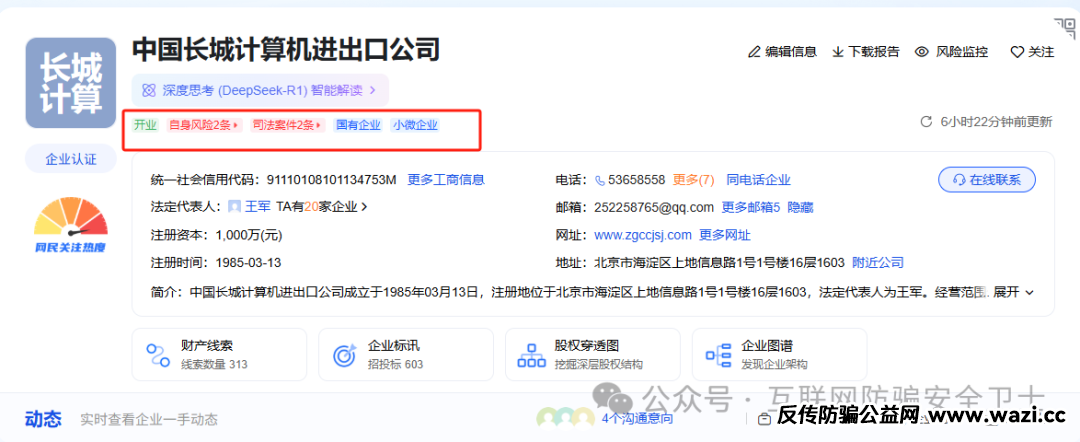Click the 在线联系 button
Viewport: 1080px width, 442px height.
987,180
